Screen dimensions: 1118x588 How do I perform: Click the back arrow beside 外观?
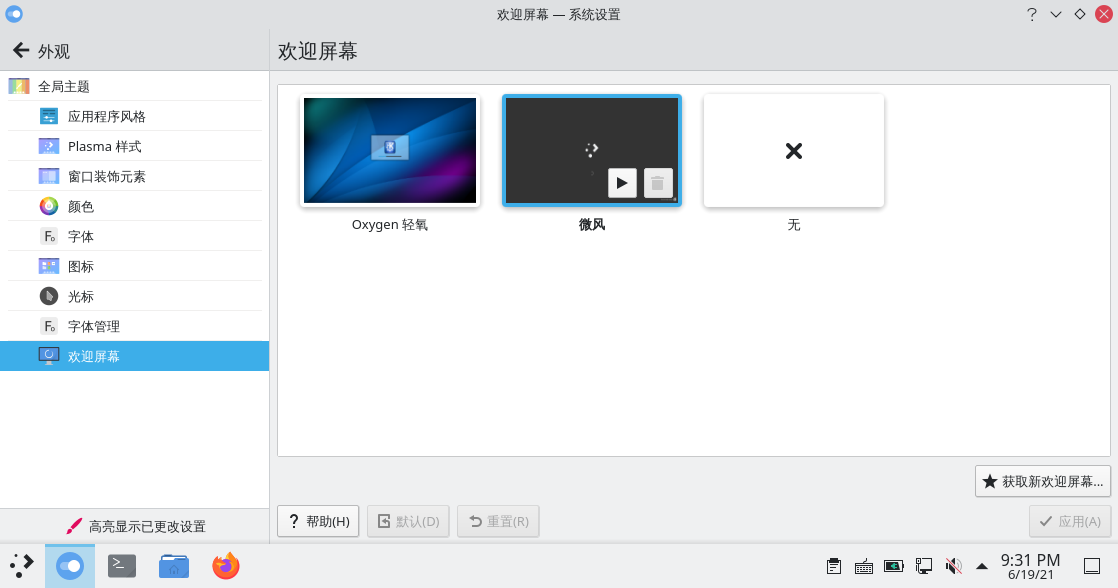[20, 51]
